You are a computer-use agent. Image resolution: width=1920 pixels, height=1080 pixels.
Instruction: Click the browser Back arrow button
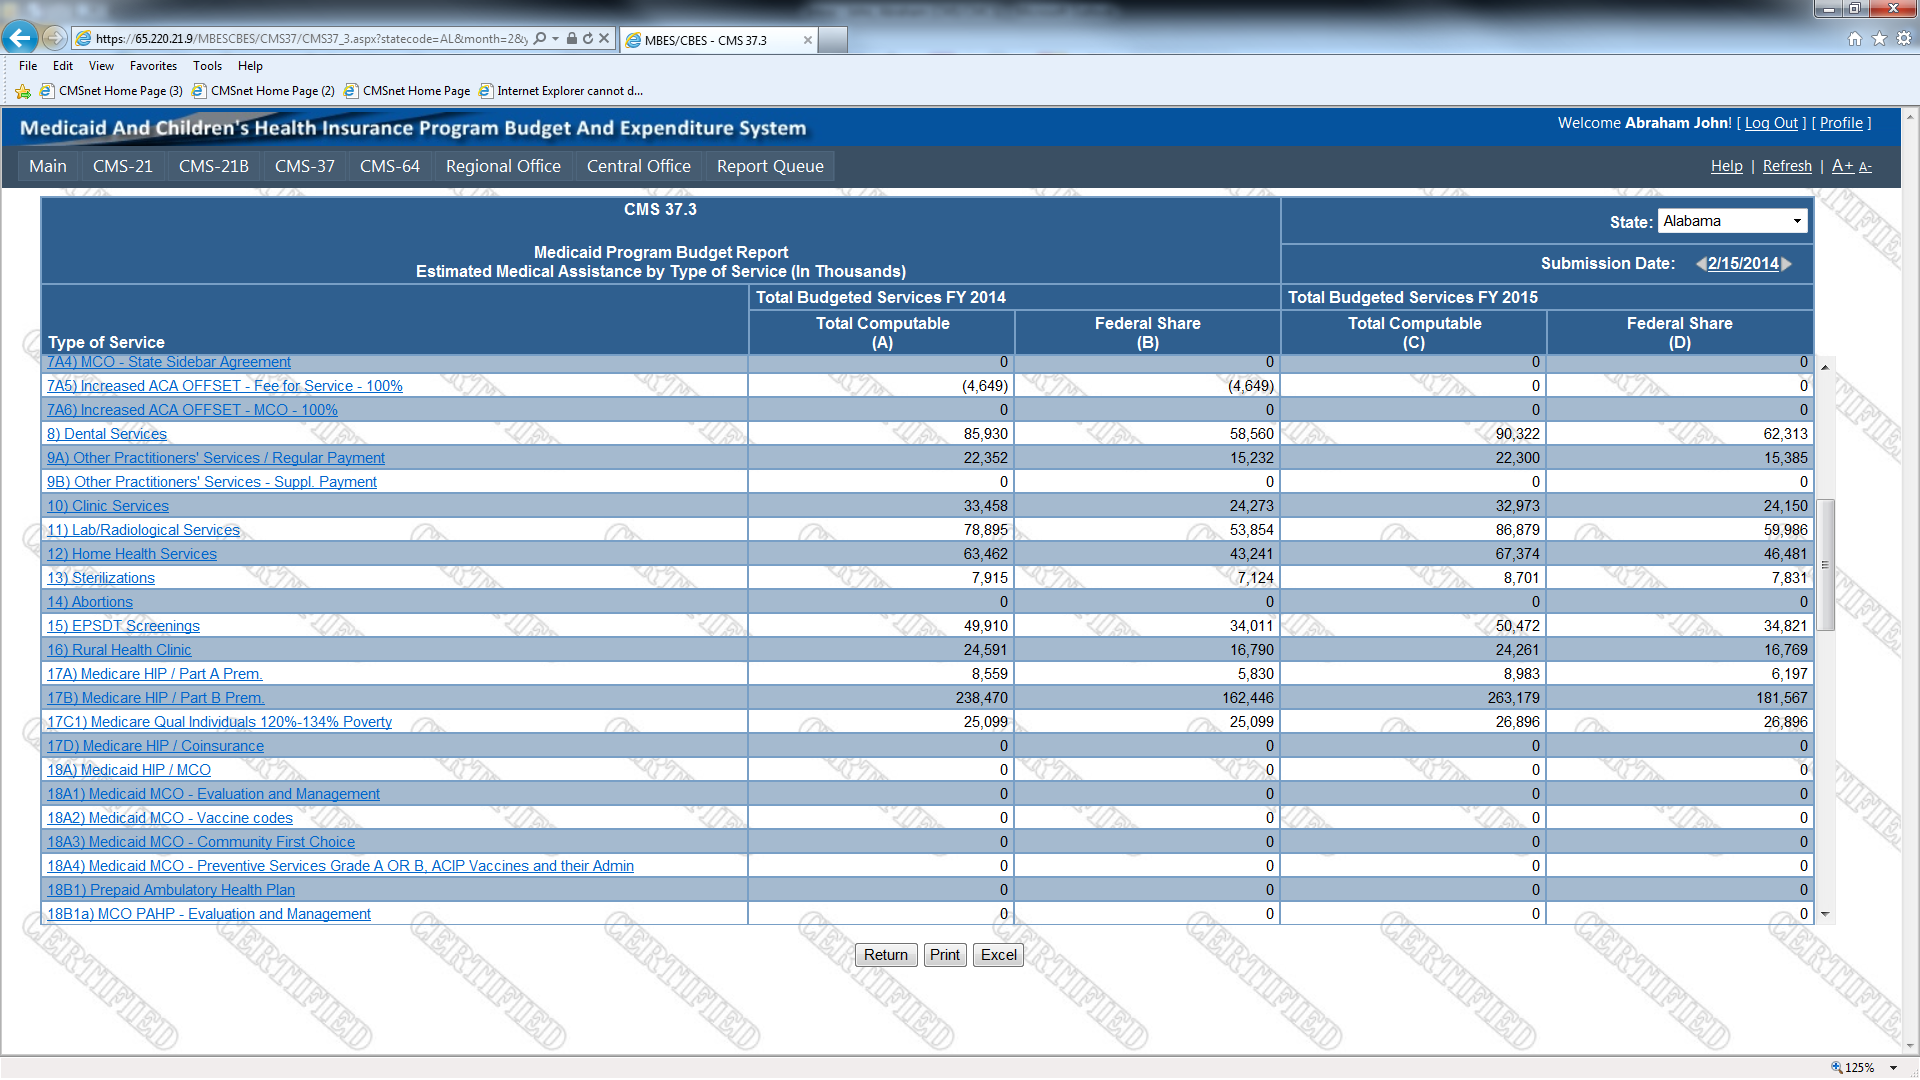pos(20,38)
